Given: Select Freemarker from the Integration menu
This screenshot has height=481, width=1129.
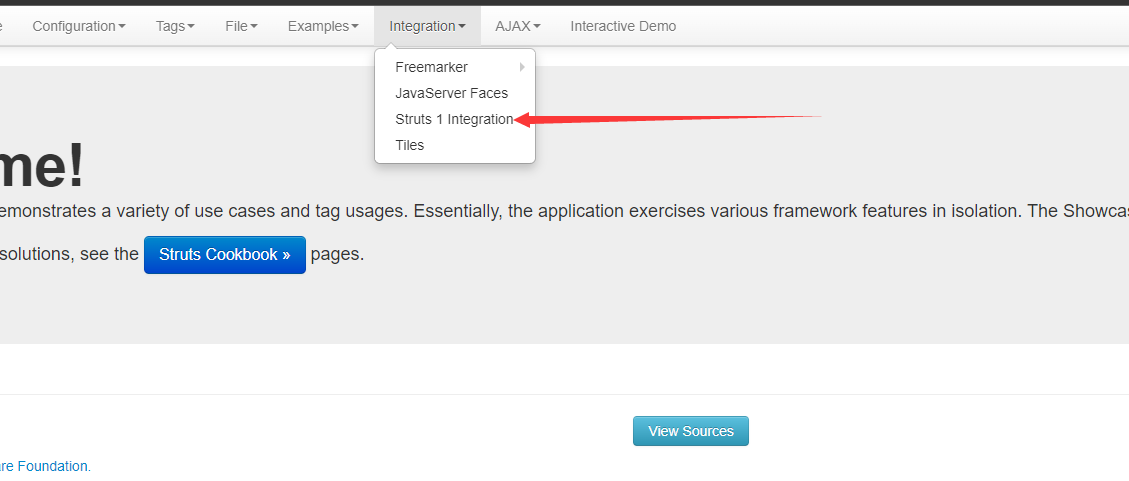Looking at the screenshot, I should tap(432, 67).
